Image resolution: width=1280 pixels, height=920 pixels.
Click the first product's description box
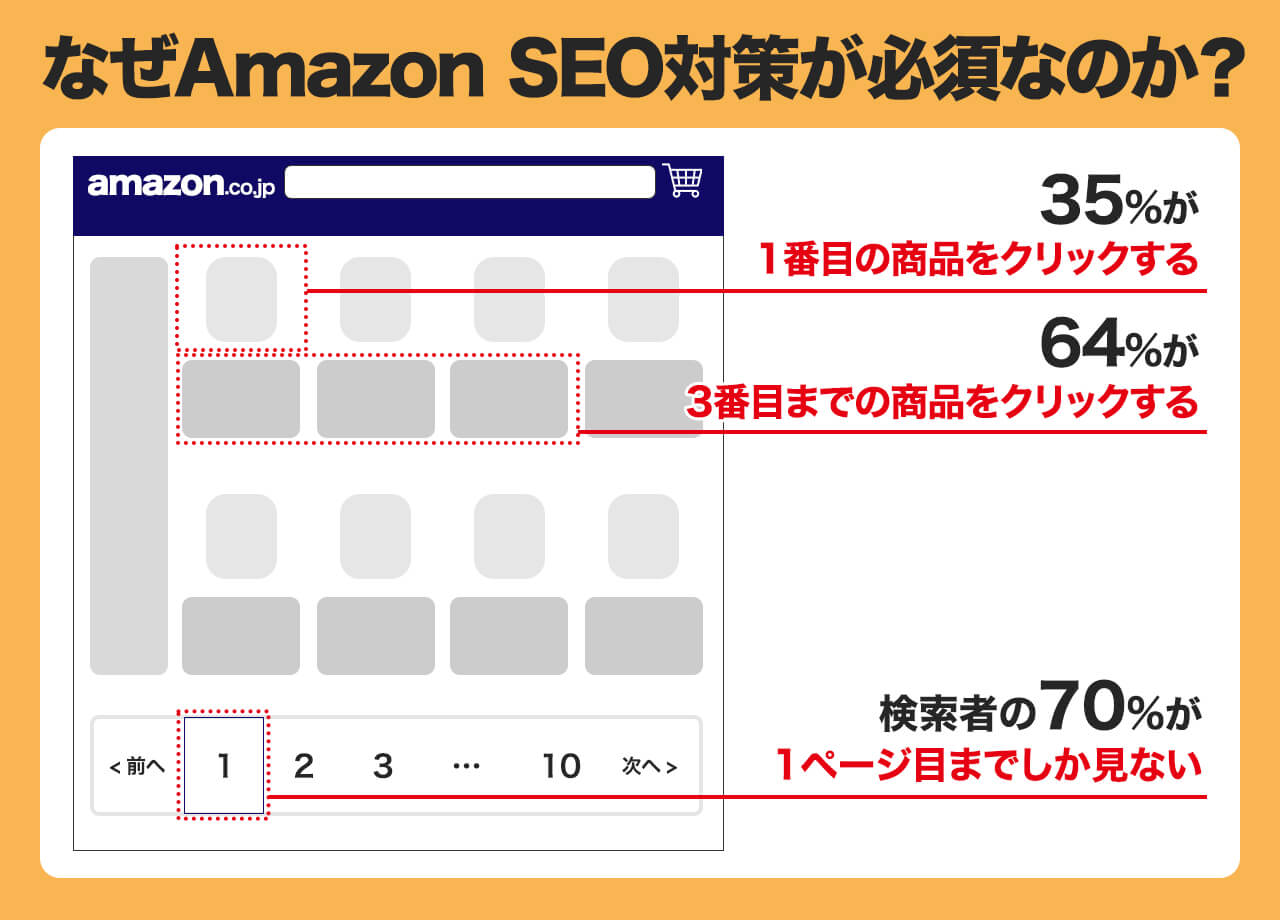(241, 399)
